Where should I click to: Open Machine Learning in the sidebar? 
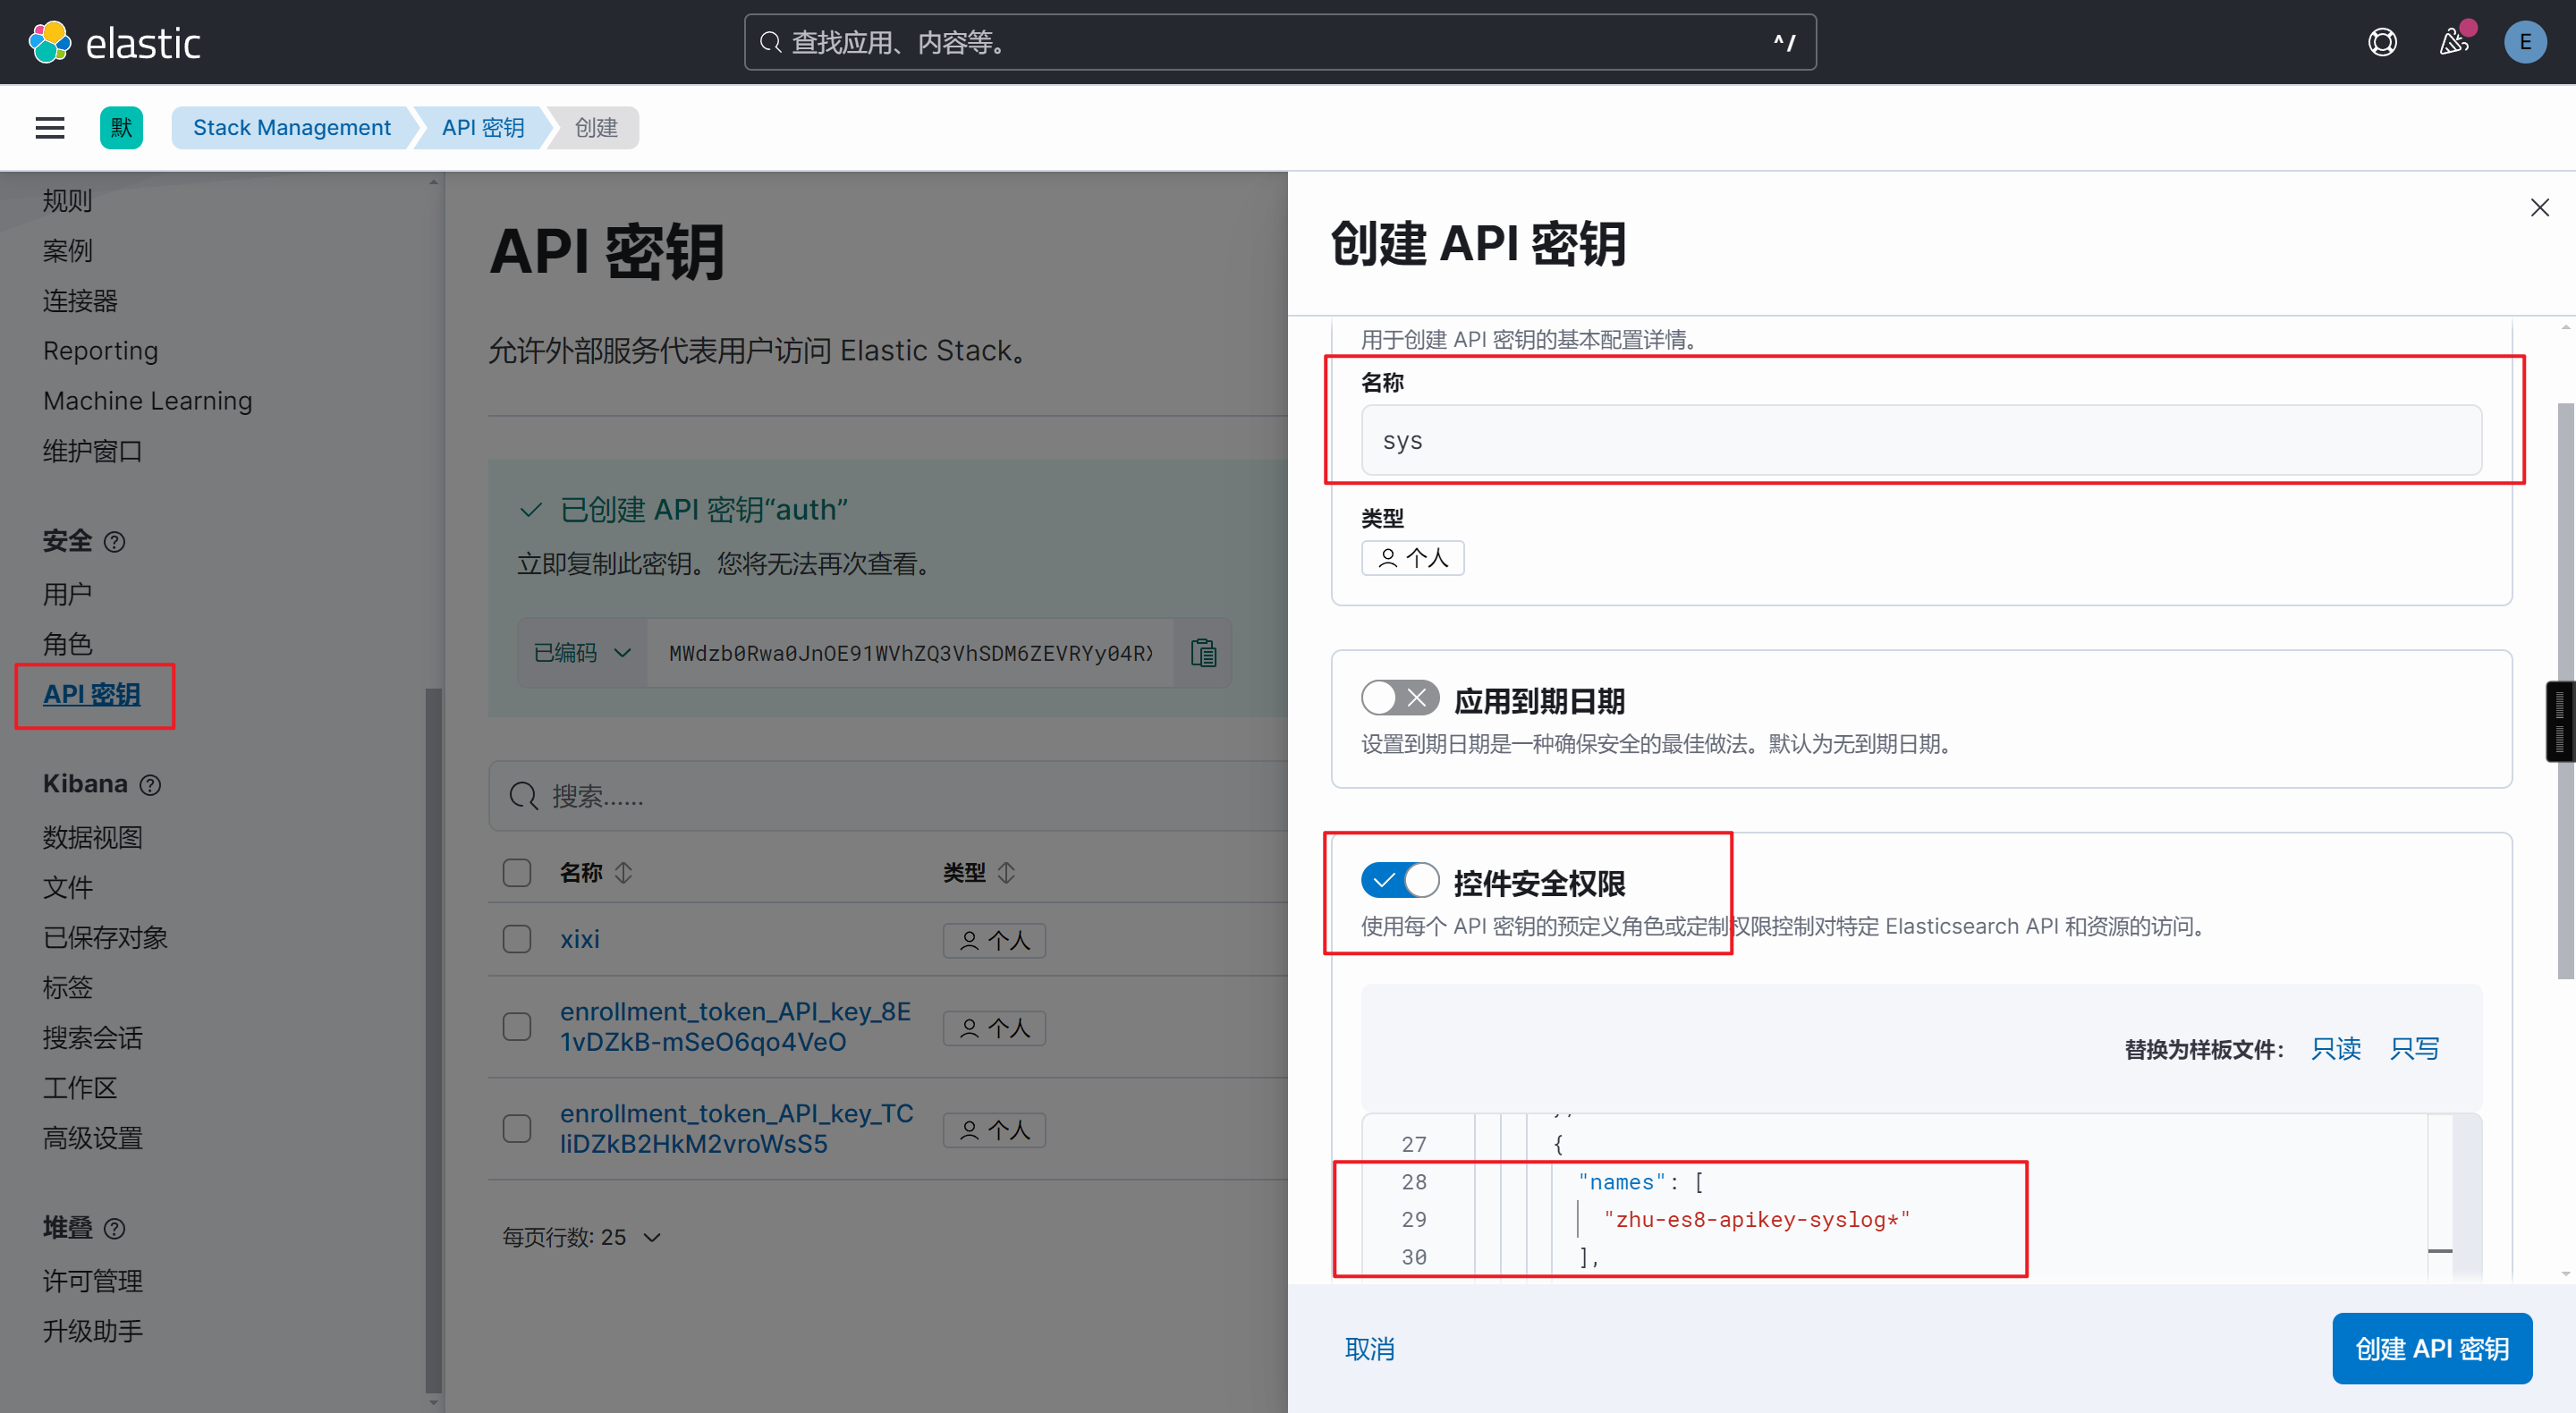(x=147, y=400)
